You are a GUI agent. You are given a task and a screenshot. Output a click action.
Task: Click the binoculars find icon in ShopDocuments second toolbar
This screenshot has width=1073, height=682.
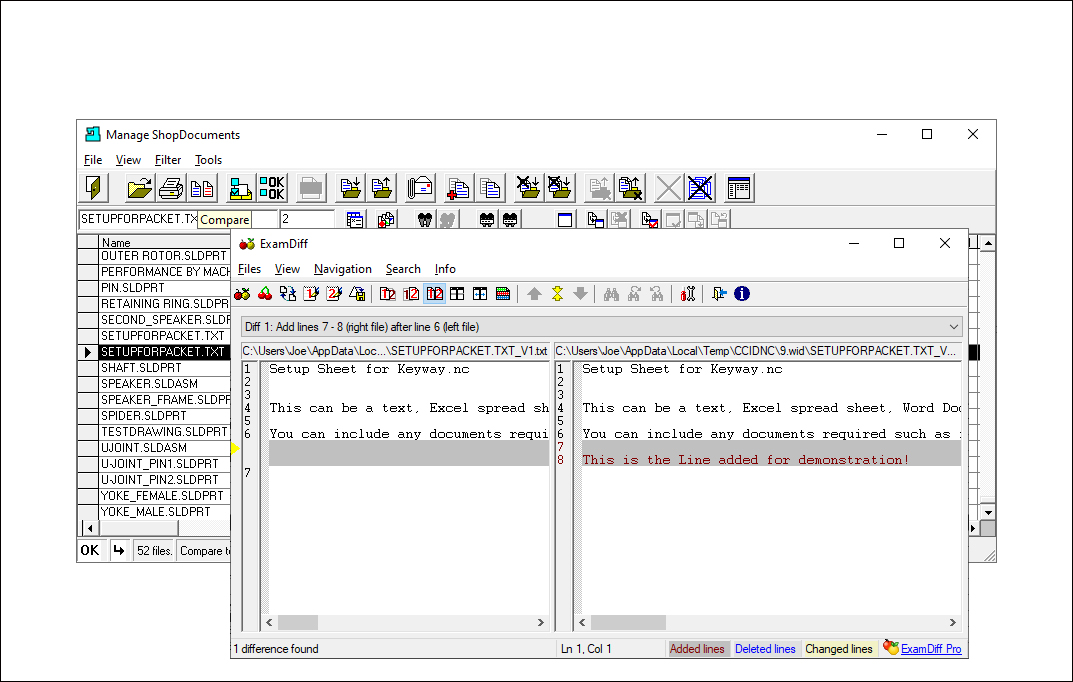[x=425, y=220]
